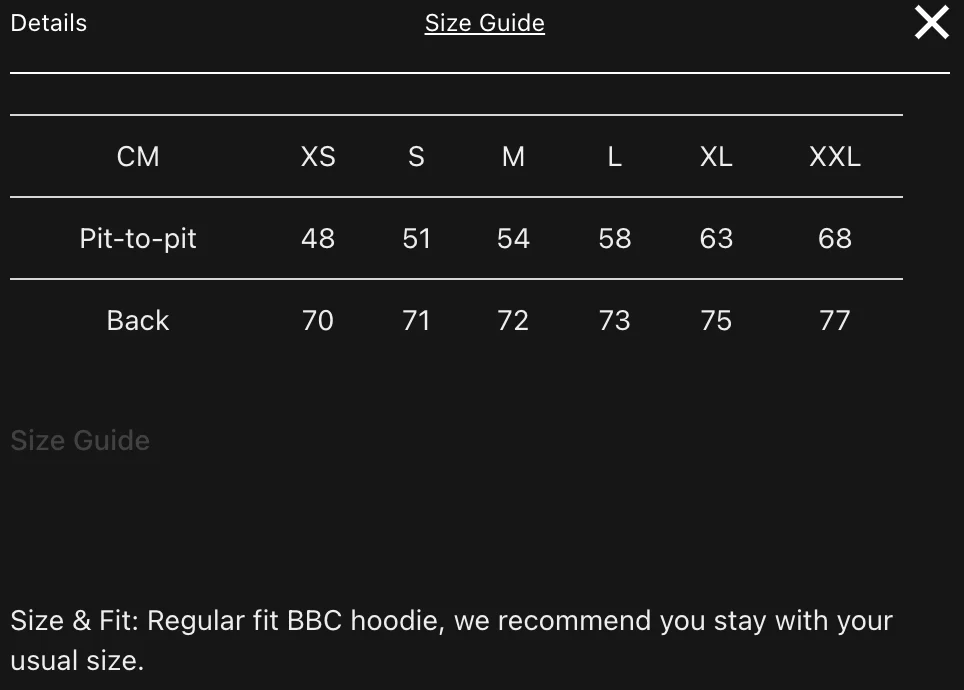Click the L column header

(614, 156)
